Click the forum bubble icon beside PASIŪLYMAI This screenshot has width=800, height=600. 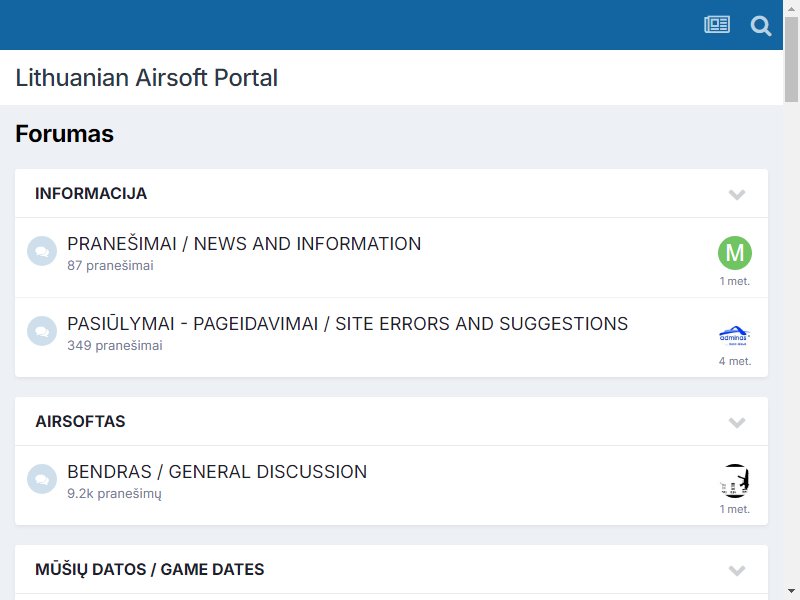pos(42,331)
